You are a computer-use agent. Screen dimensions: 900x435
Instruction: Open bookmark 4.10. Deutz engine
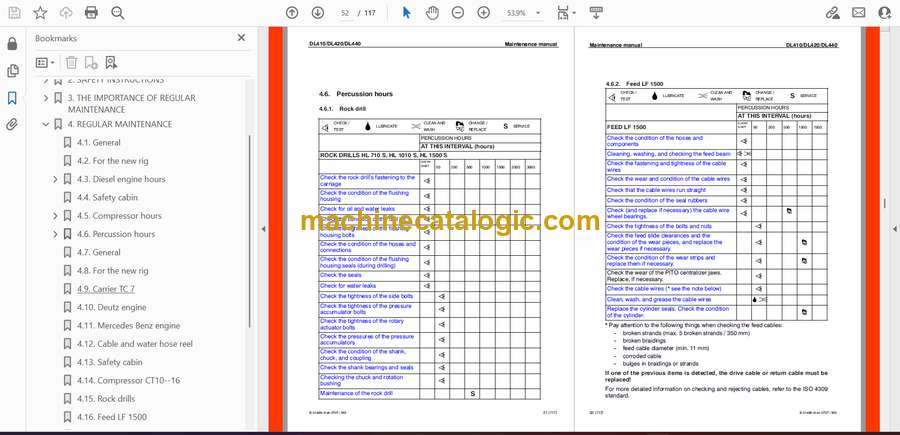coord(111,307)
